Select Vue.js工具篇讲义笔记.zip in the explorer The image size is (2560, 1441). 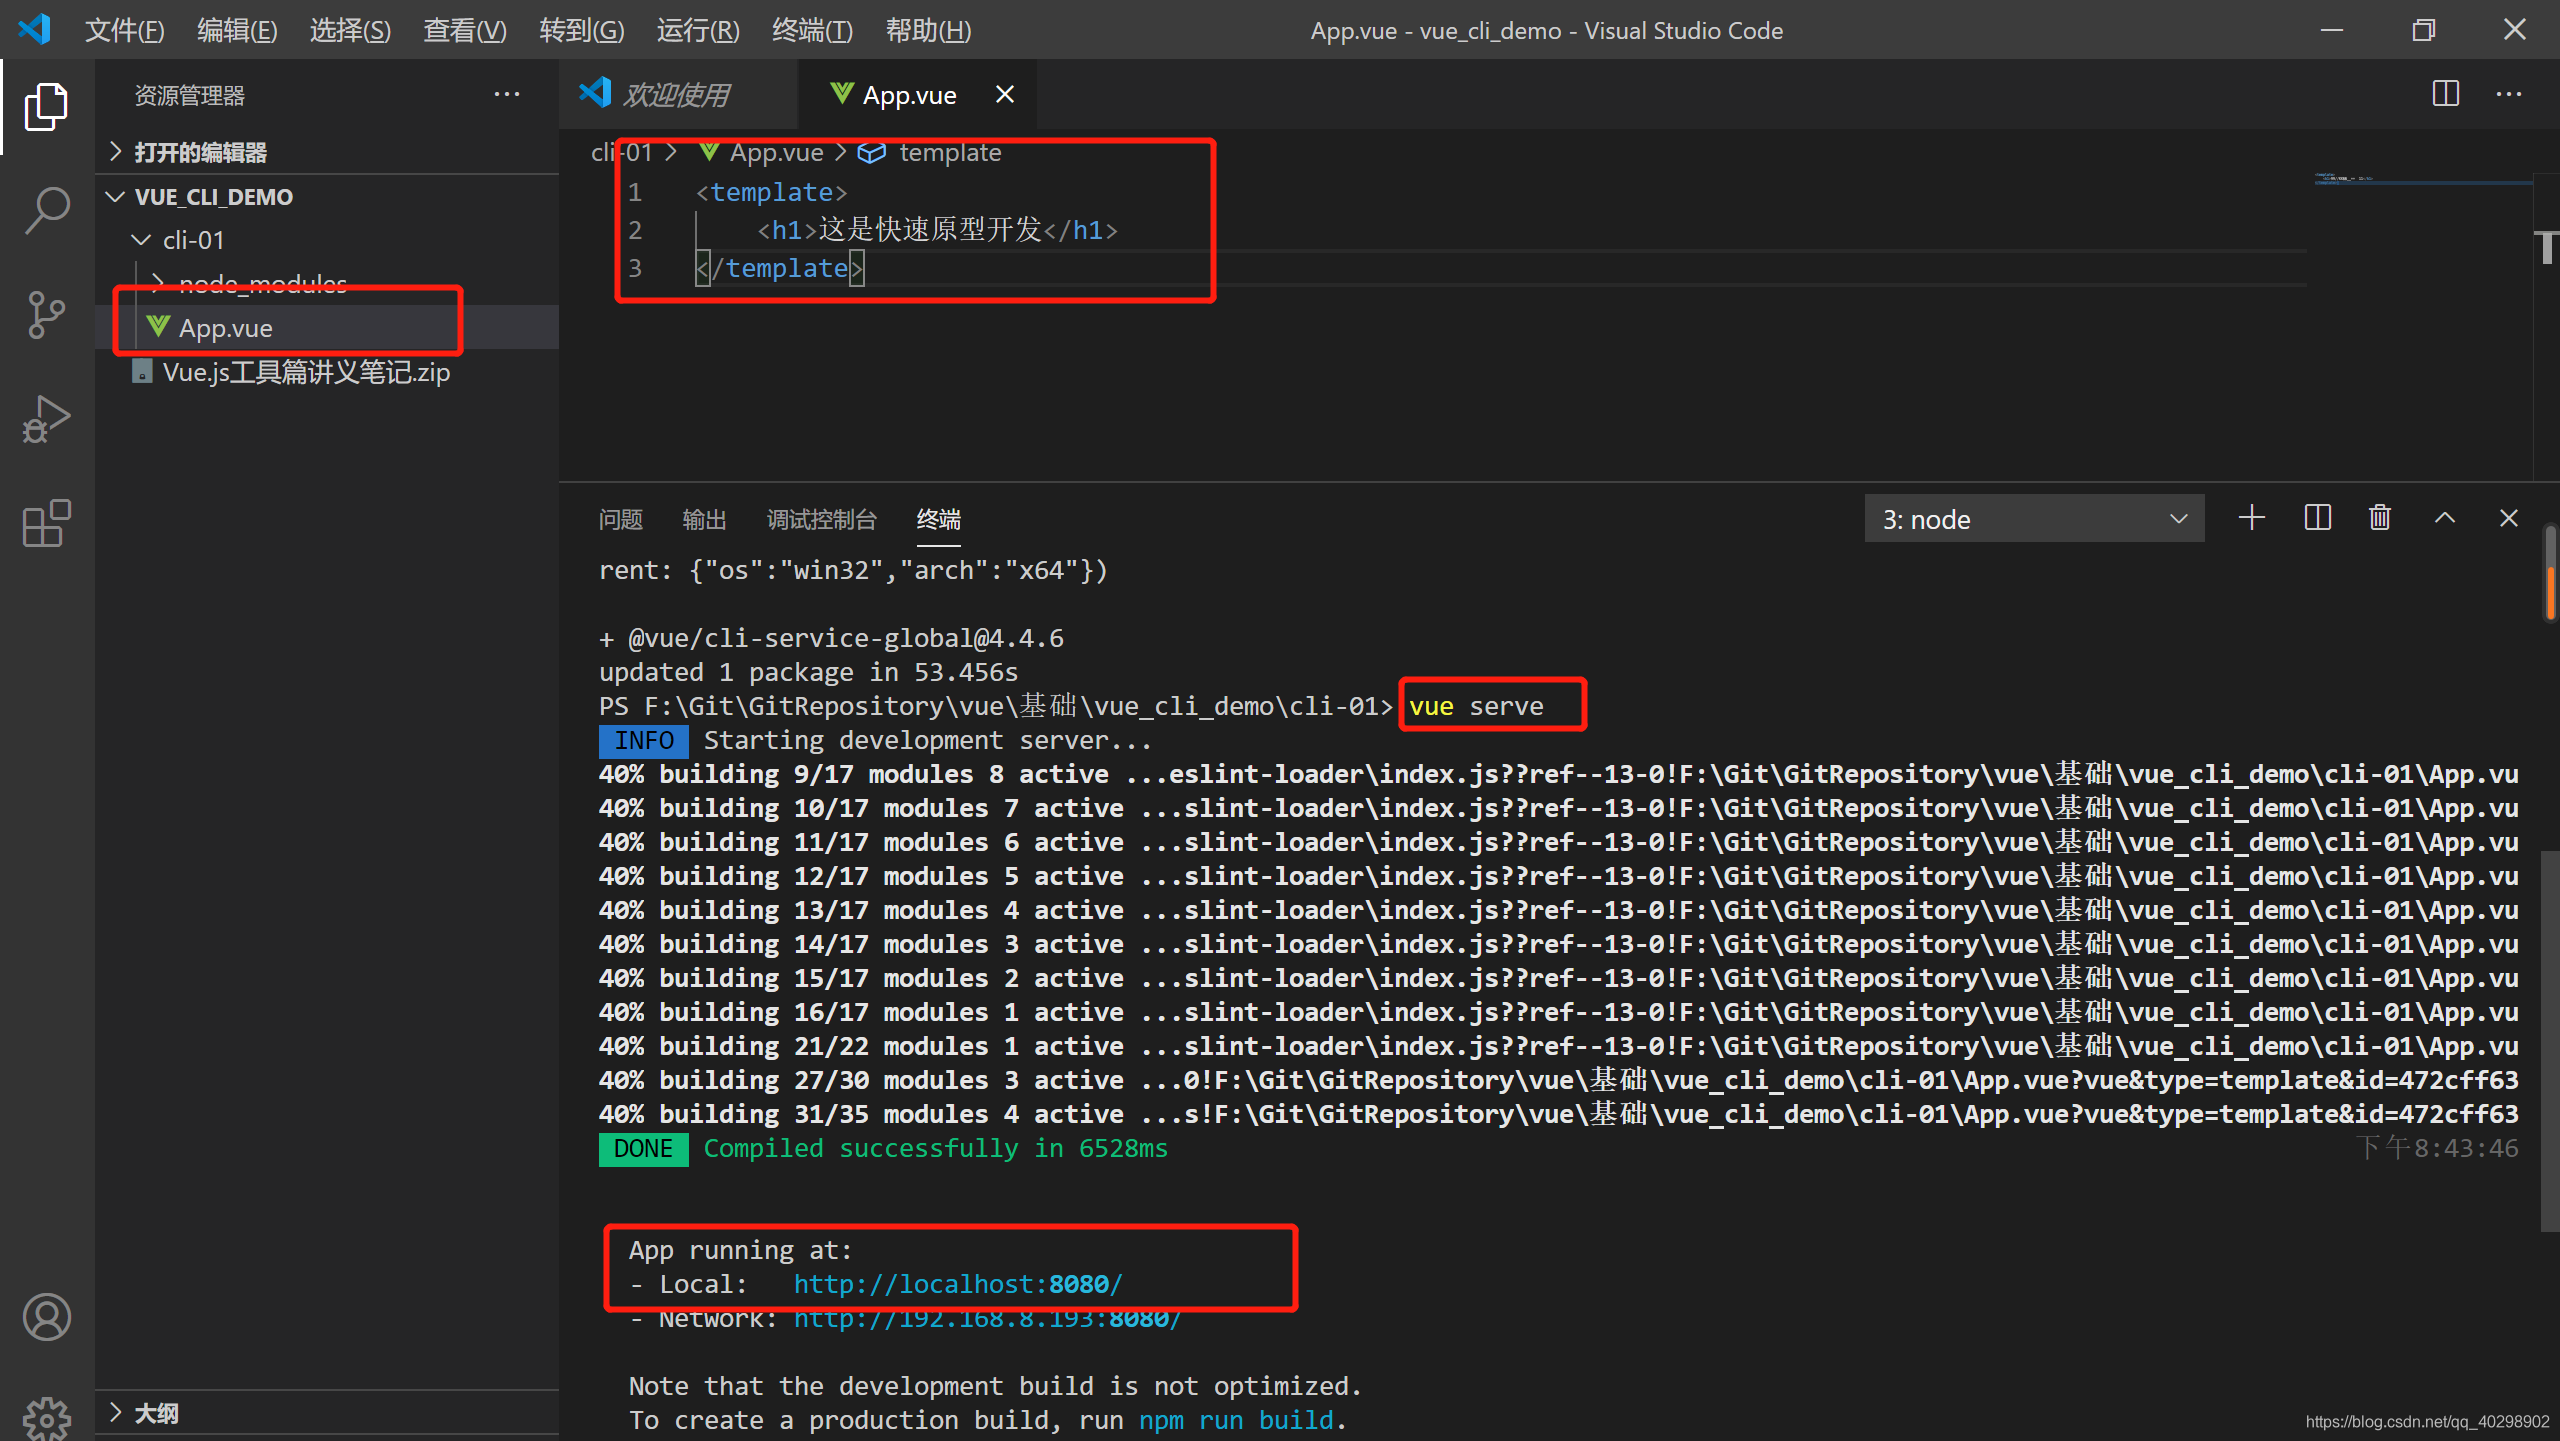(326, 372)
